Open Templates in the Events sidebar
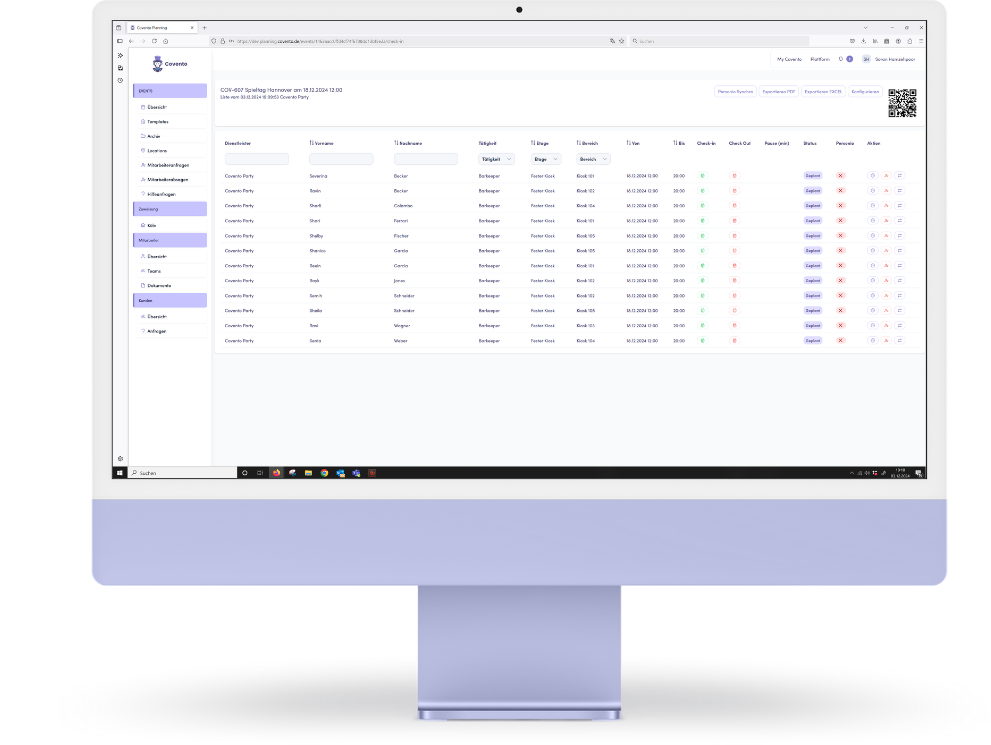Image resolution: width=991 pixels, height=745 pixels. click(157, 121)
